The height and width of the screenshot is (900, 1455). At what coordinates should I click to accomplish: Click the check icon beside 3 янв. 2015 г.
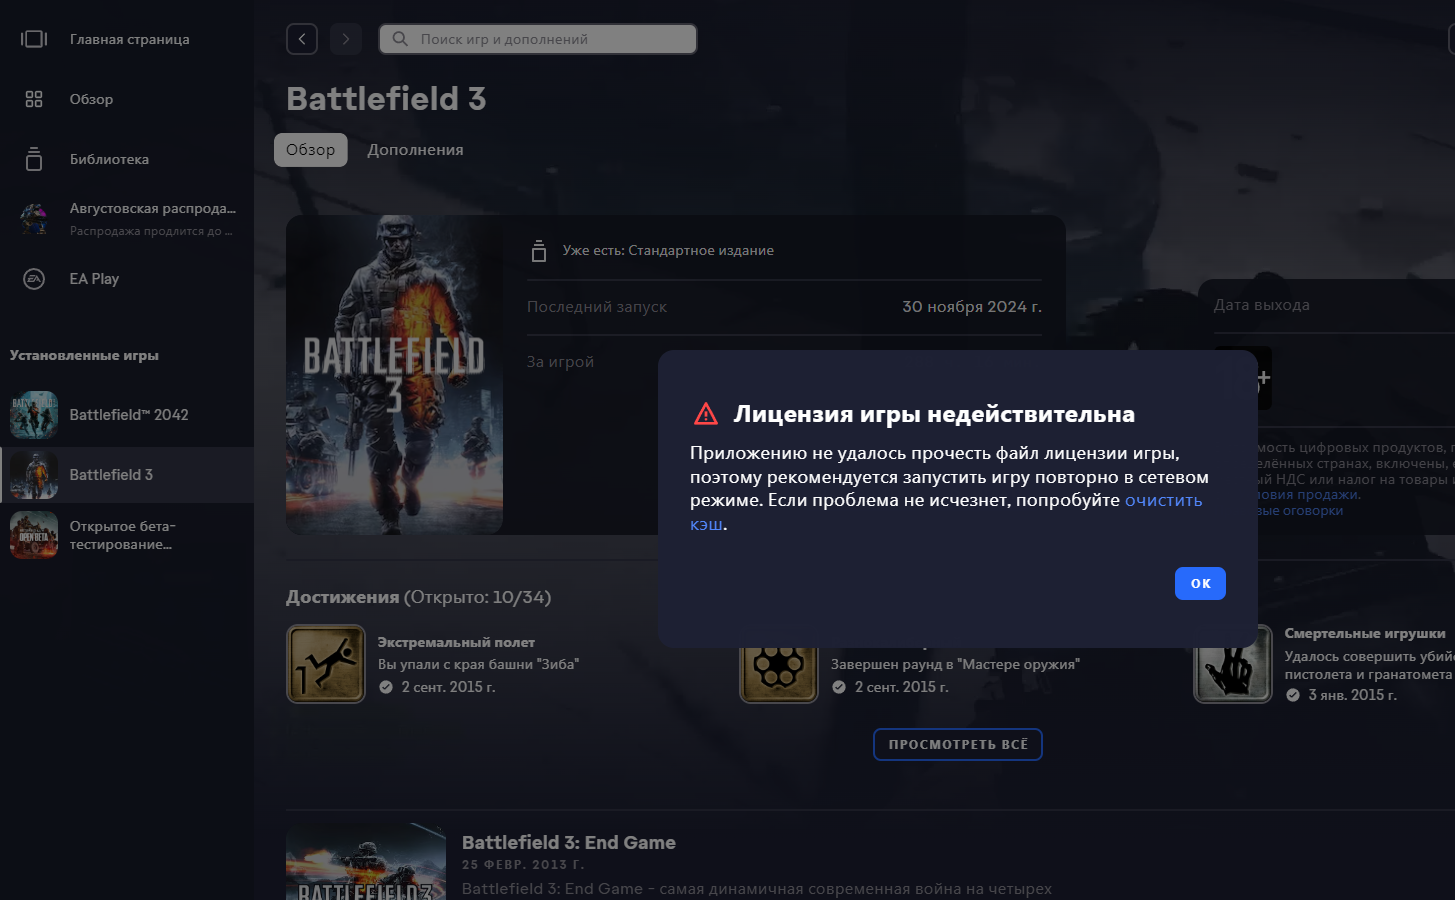1293,695
